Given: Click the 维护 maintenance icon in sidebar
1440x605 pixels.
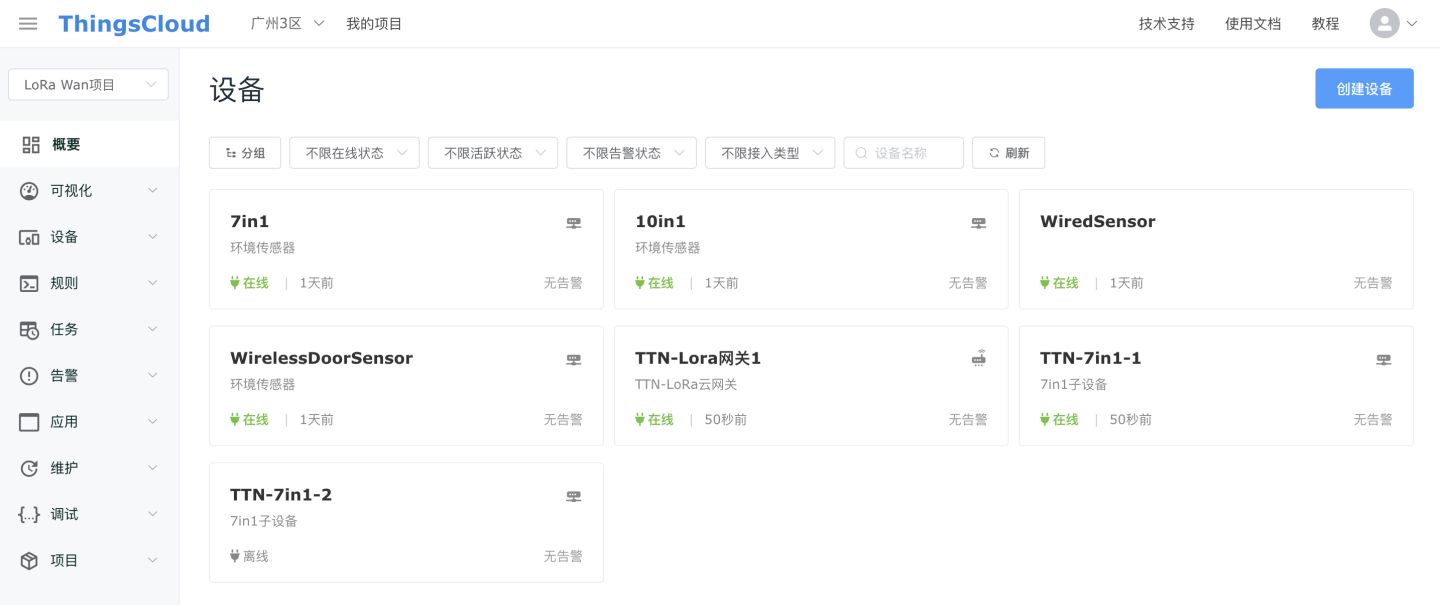Looking at the screenshot, I should click(x=29, y=468).
